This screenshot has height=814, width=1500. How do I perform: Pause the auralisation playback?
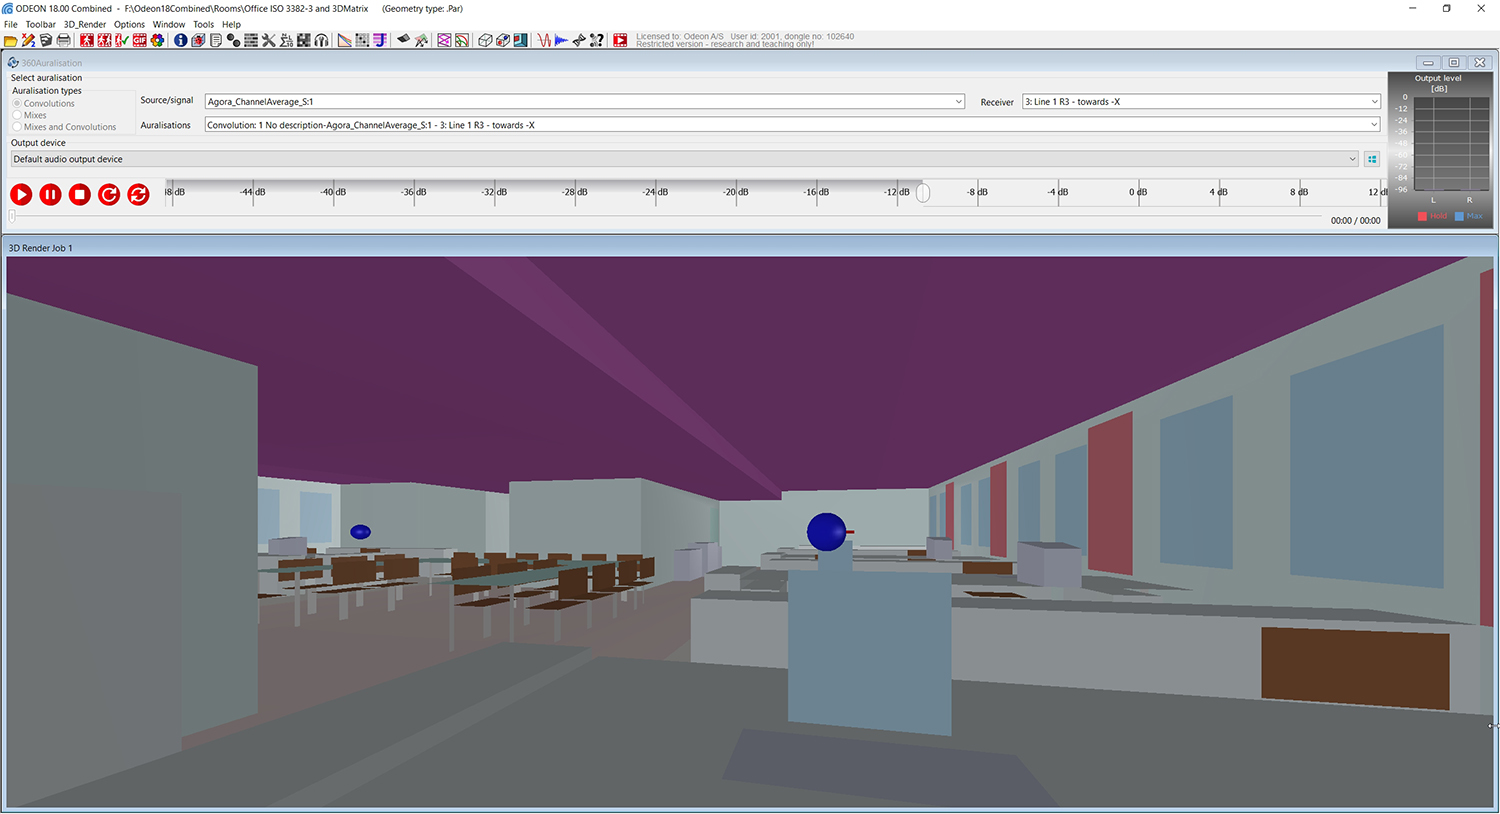coord(50,194)
